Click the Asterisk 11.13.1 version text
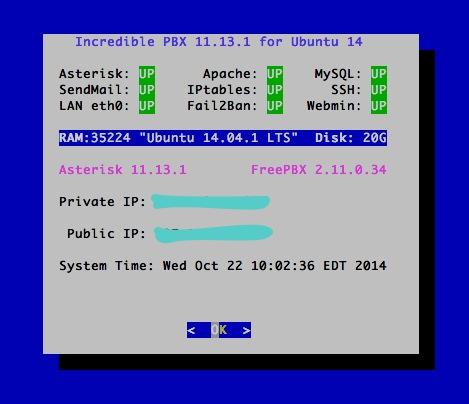Viewport: 469px width, 404px height. (x=123, y=170)
